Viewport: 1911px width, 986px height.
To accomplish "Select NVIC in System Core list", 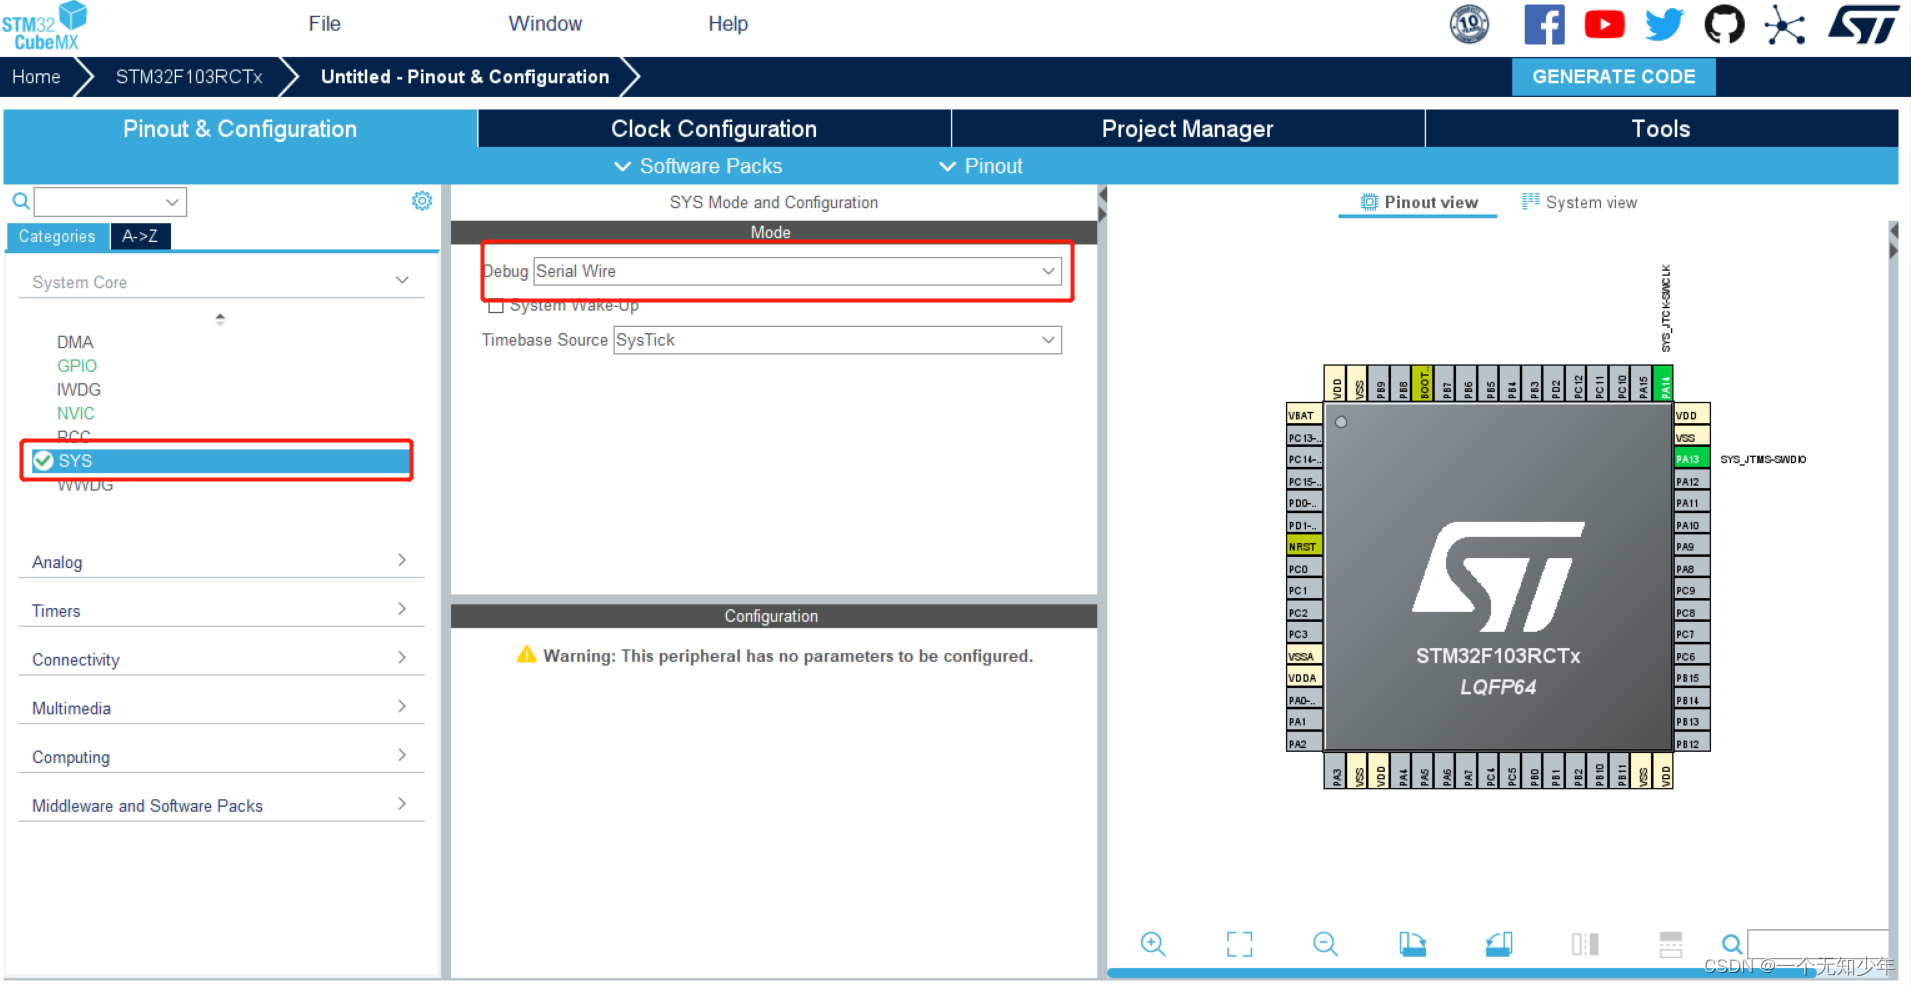I will point(76,413).
